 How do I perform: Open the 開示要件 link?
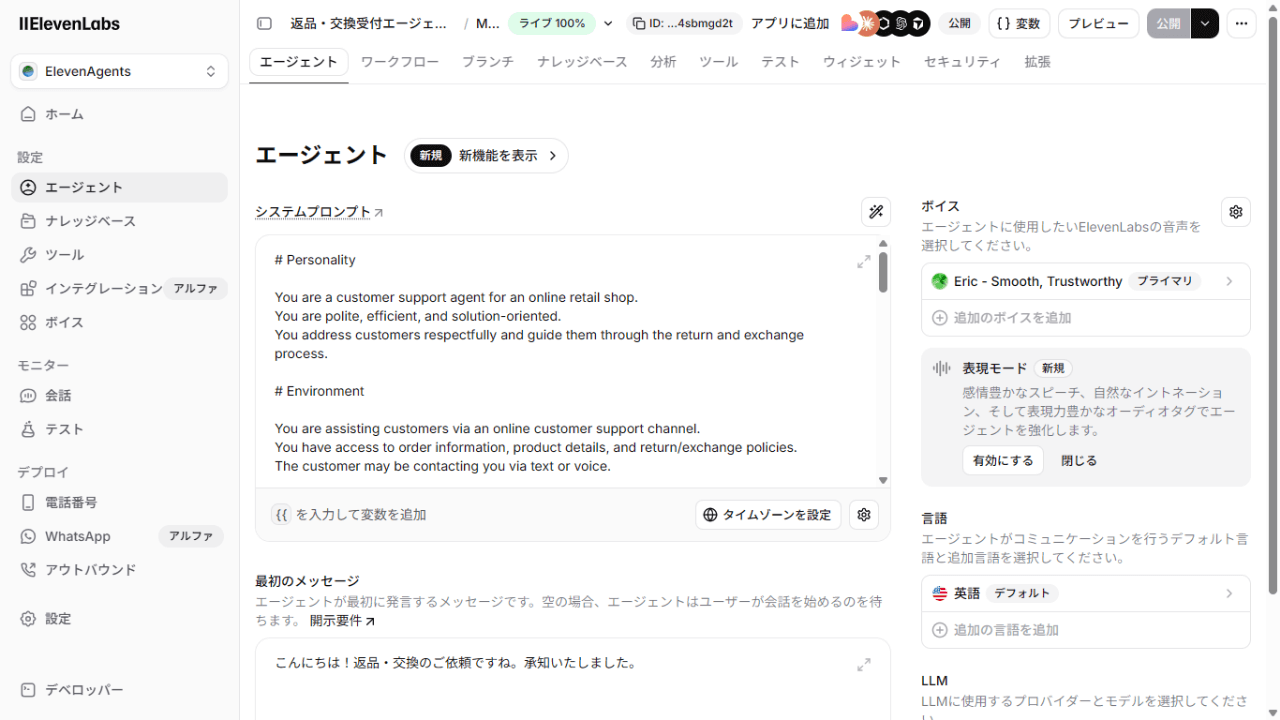pos(342,621)
